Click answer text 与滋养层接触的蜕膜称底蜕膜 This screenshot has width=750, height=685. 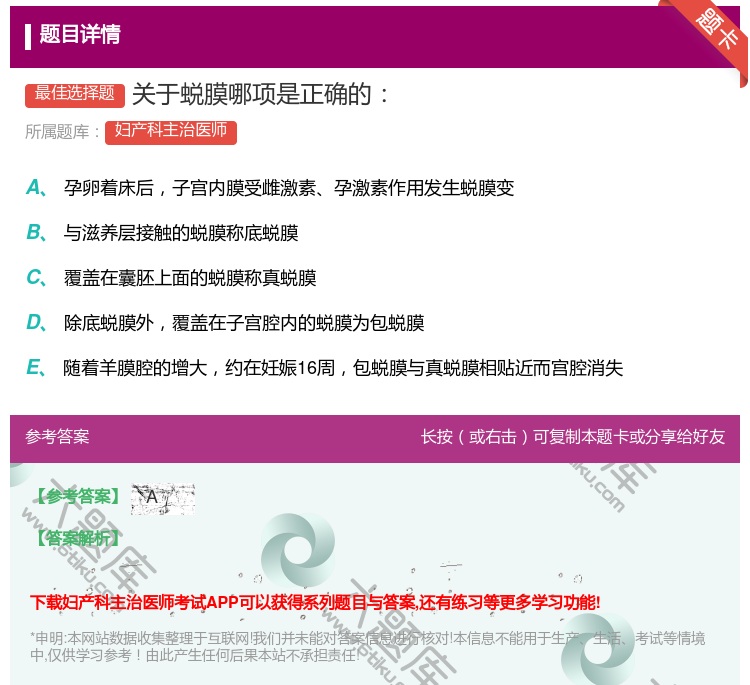181,233
